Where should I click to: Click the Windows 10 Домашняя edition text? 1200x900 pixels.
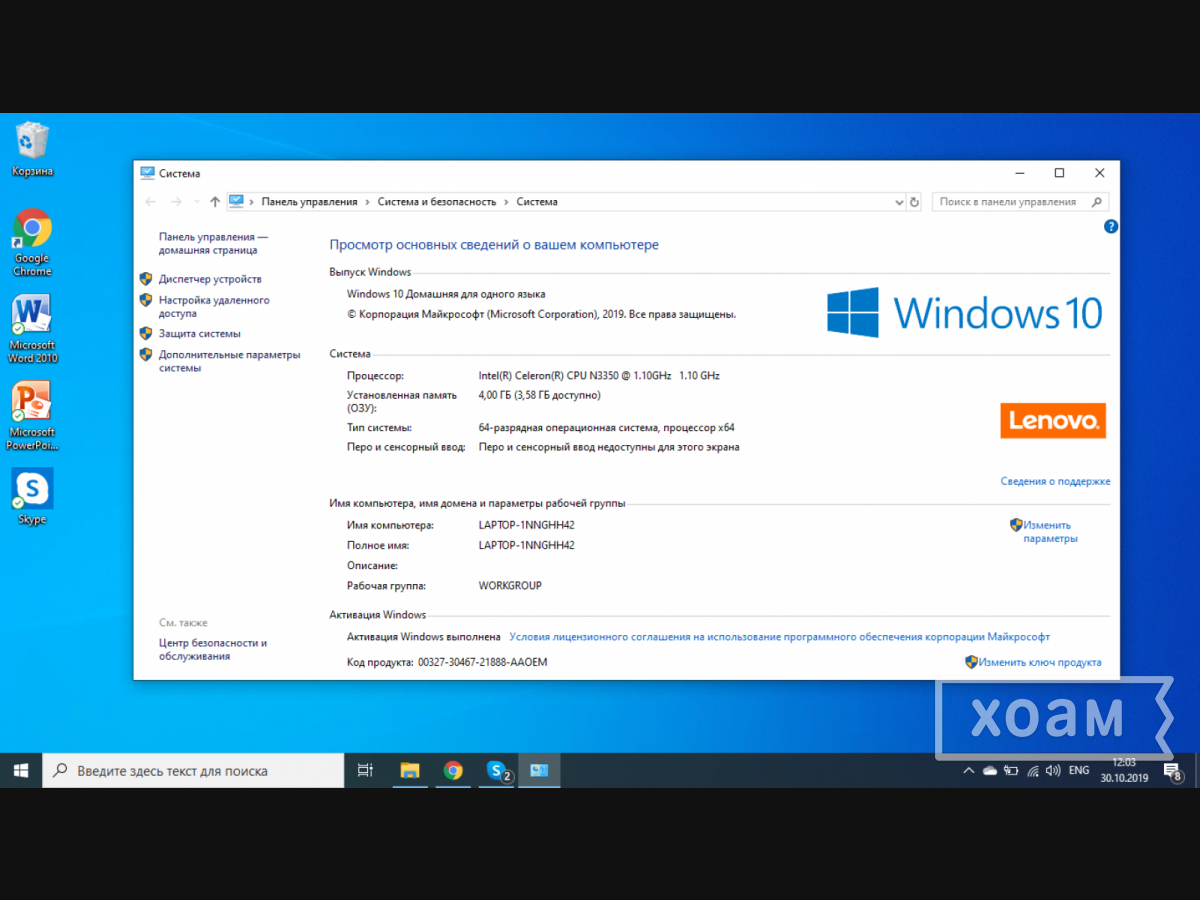coord(446,294)
